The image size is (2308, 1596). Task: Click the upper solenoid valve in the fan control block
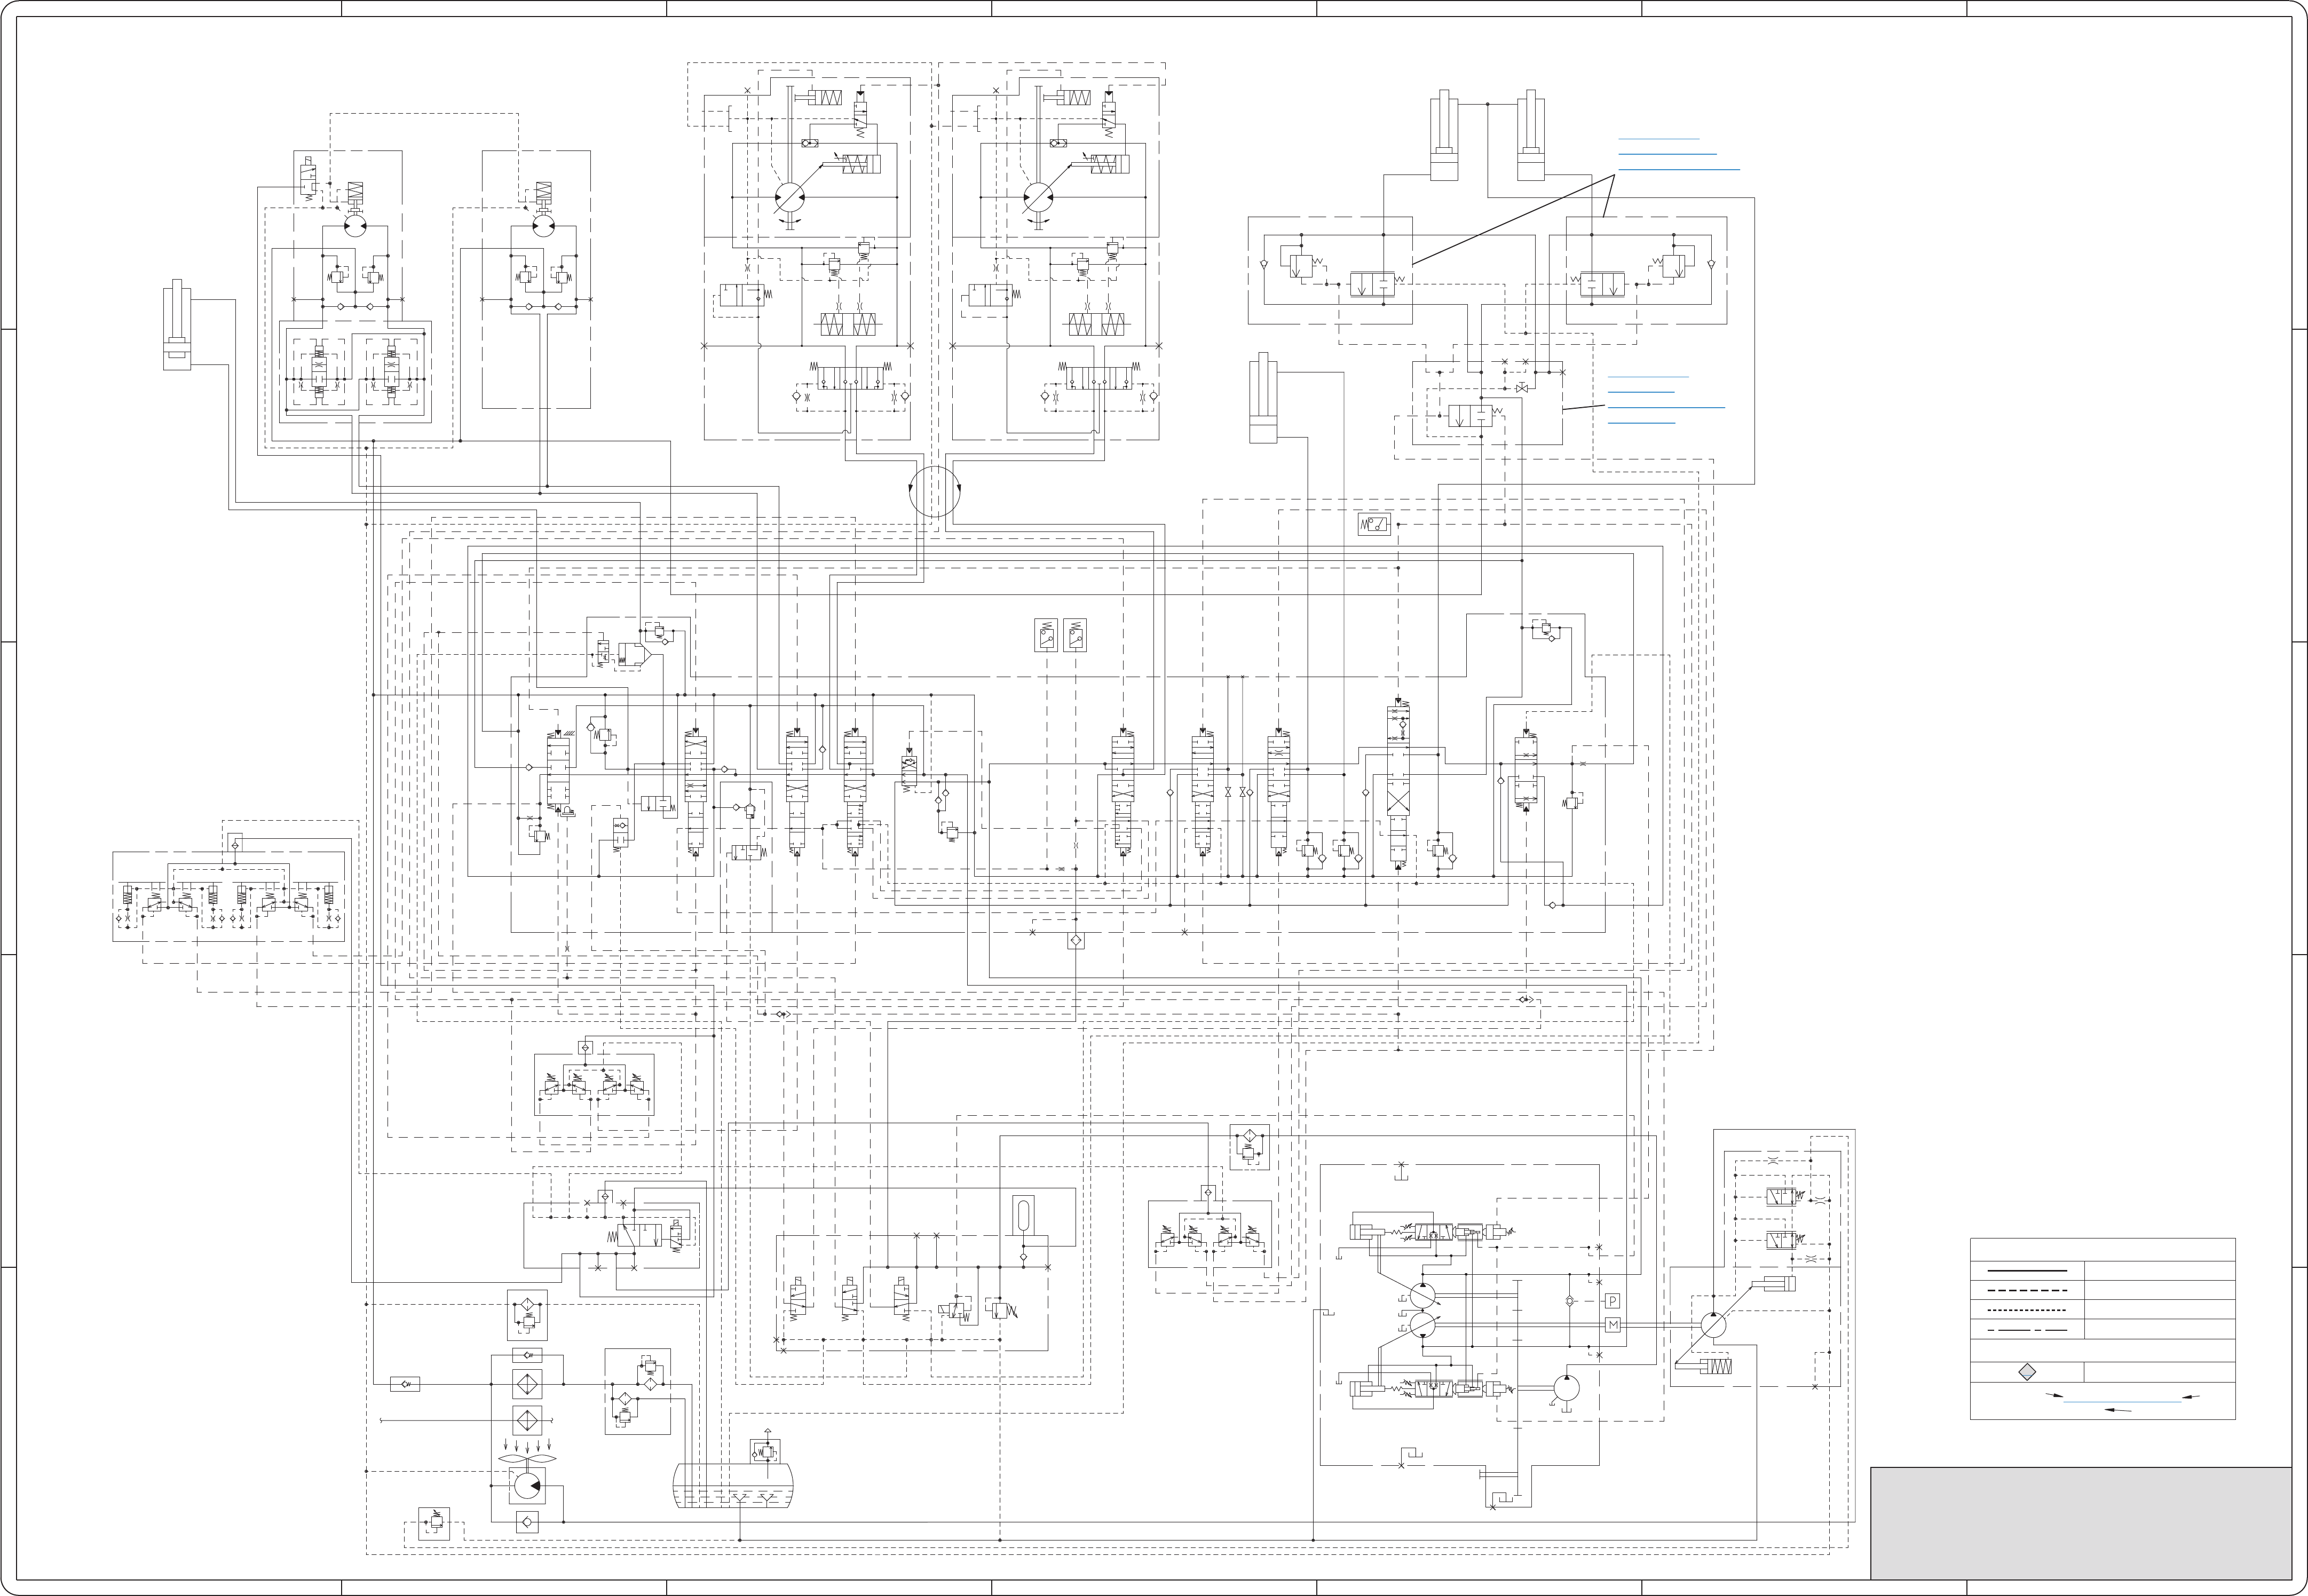[1783, 1196]
